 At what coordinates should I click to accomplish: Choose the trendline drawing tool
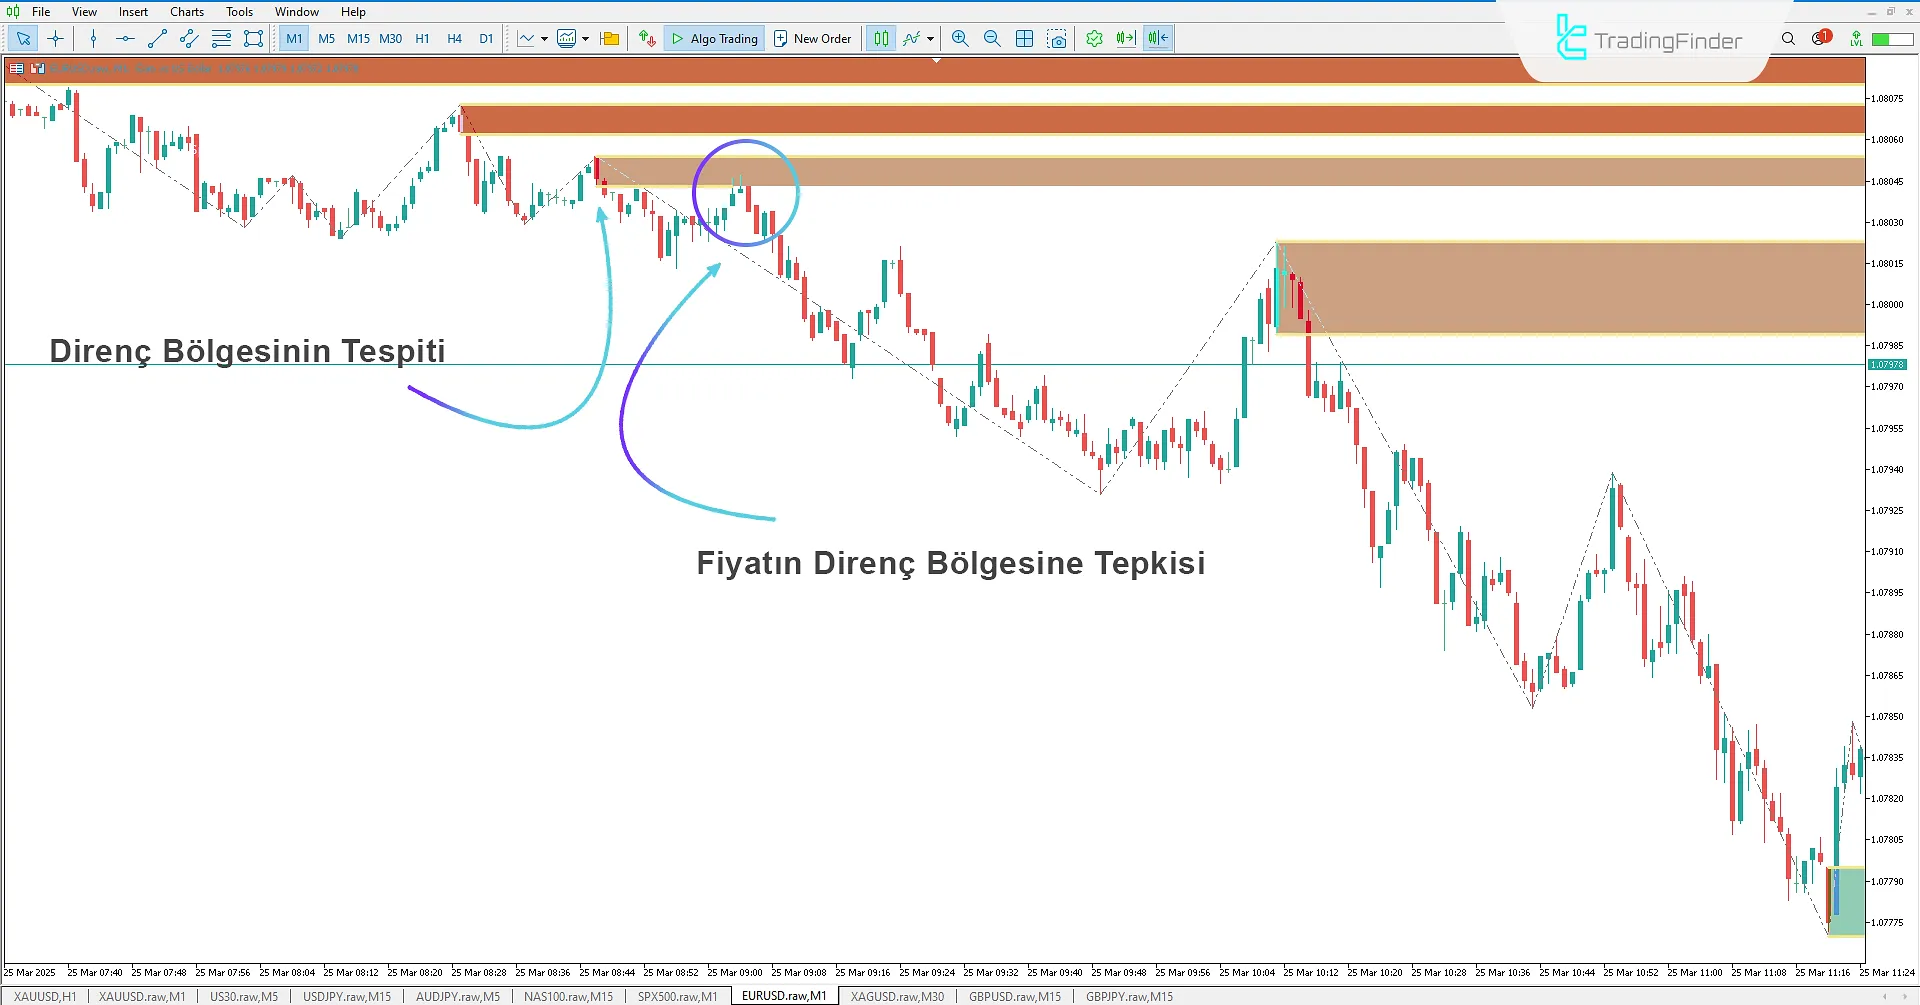157,39
